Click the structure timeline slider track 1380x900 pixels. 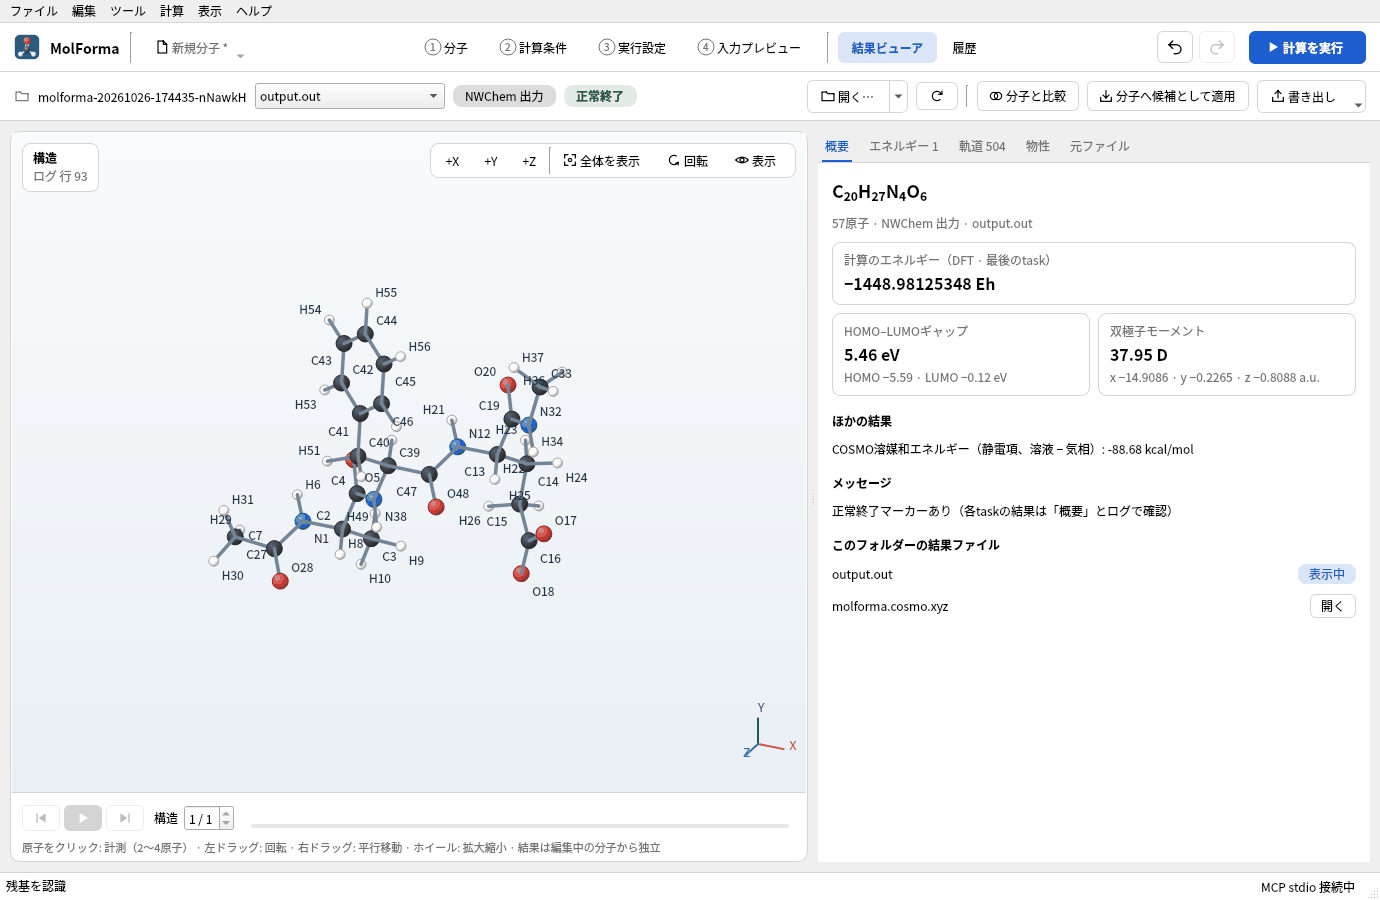click(x=520, y=826)
